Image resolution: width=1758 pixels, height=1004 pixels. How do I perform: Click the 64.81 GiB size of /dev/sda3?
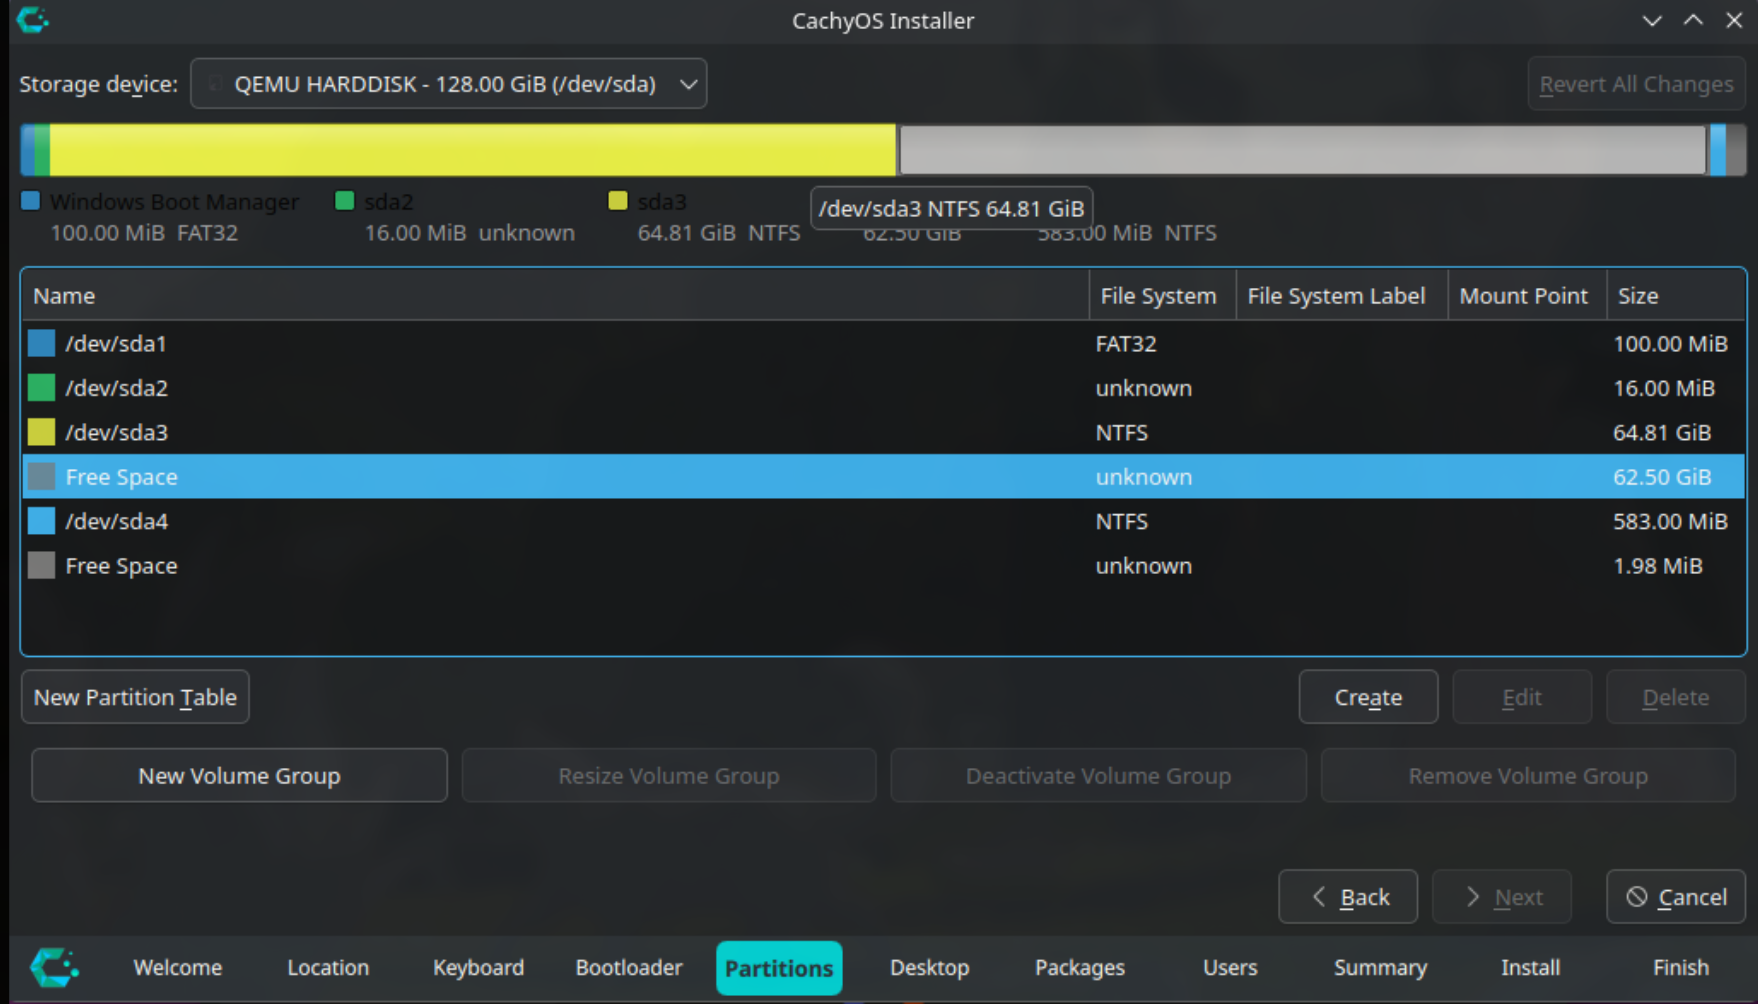[x=1662, y=432]
